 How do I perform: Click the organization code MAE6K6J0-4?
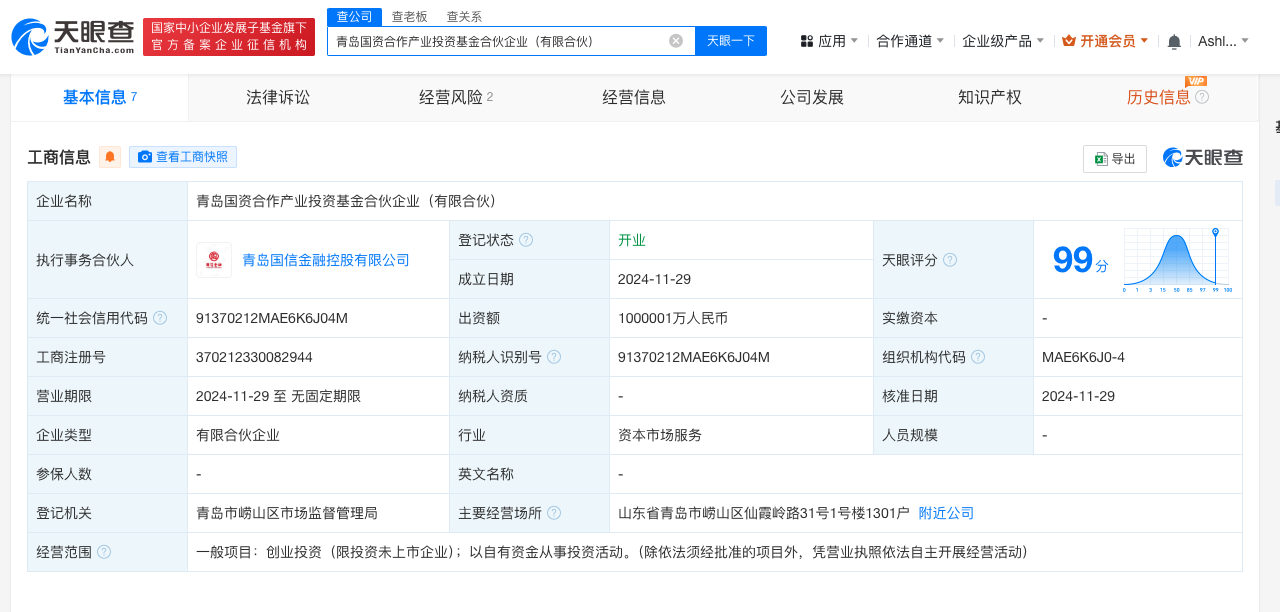(x=1083, y=357)
